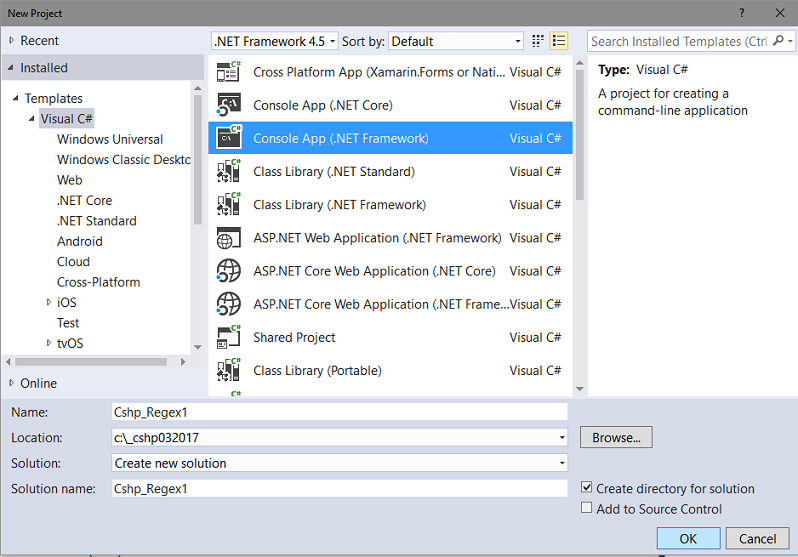The height and width of the screenshot is (557, 798).
Task: Select Class Library (Portable) template text
Action: 317,370
